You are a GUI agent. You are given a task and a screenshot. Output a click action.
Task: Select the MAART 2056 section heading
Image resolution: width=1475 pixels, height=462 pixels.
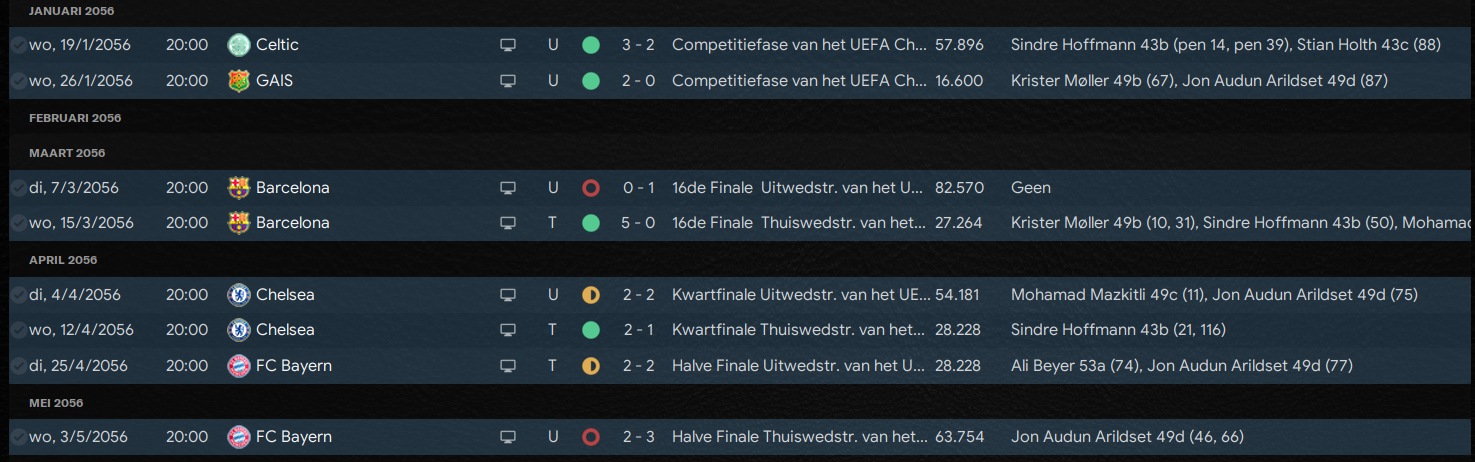67,153
